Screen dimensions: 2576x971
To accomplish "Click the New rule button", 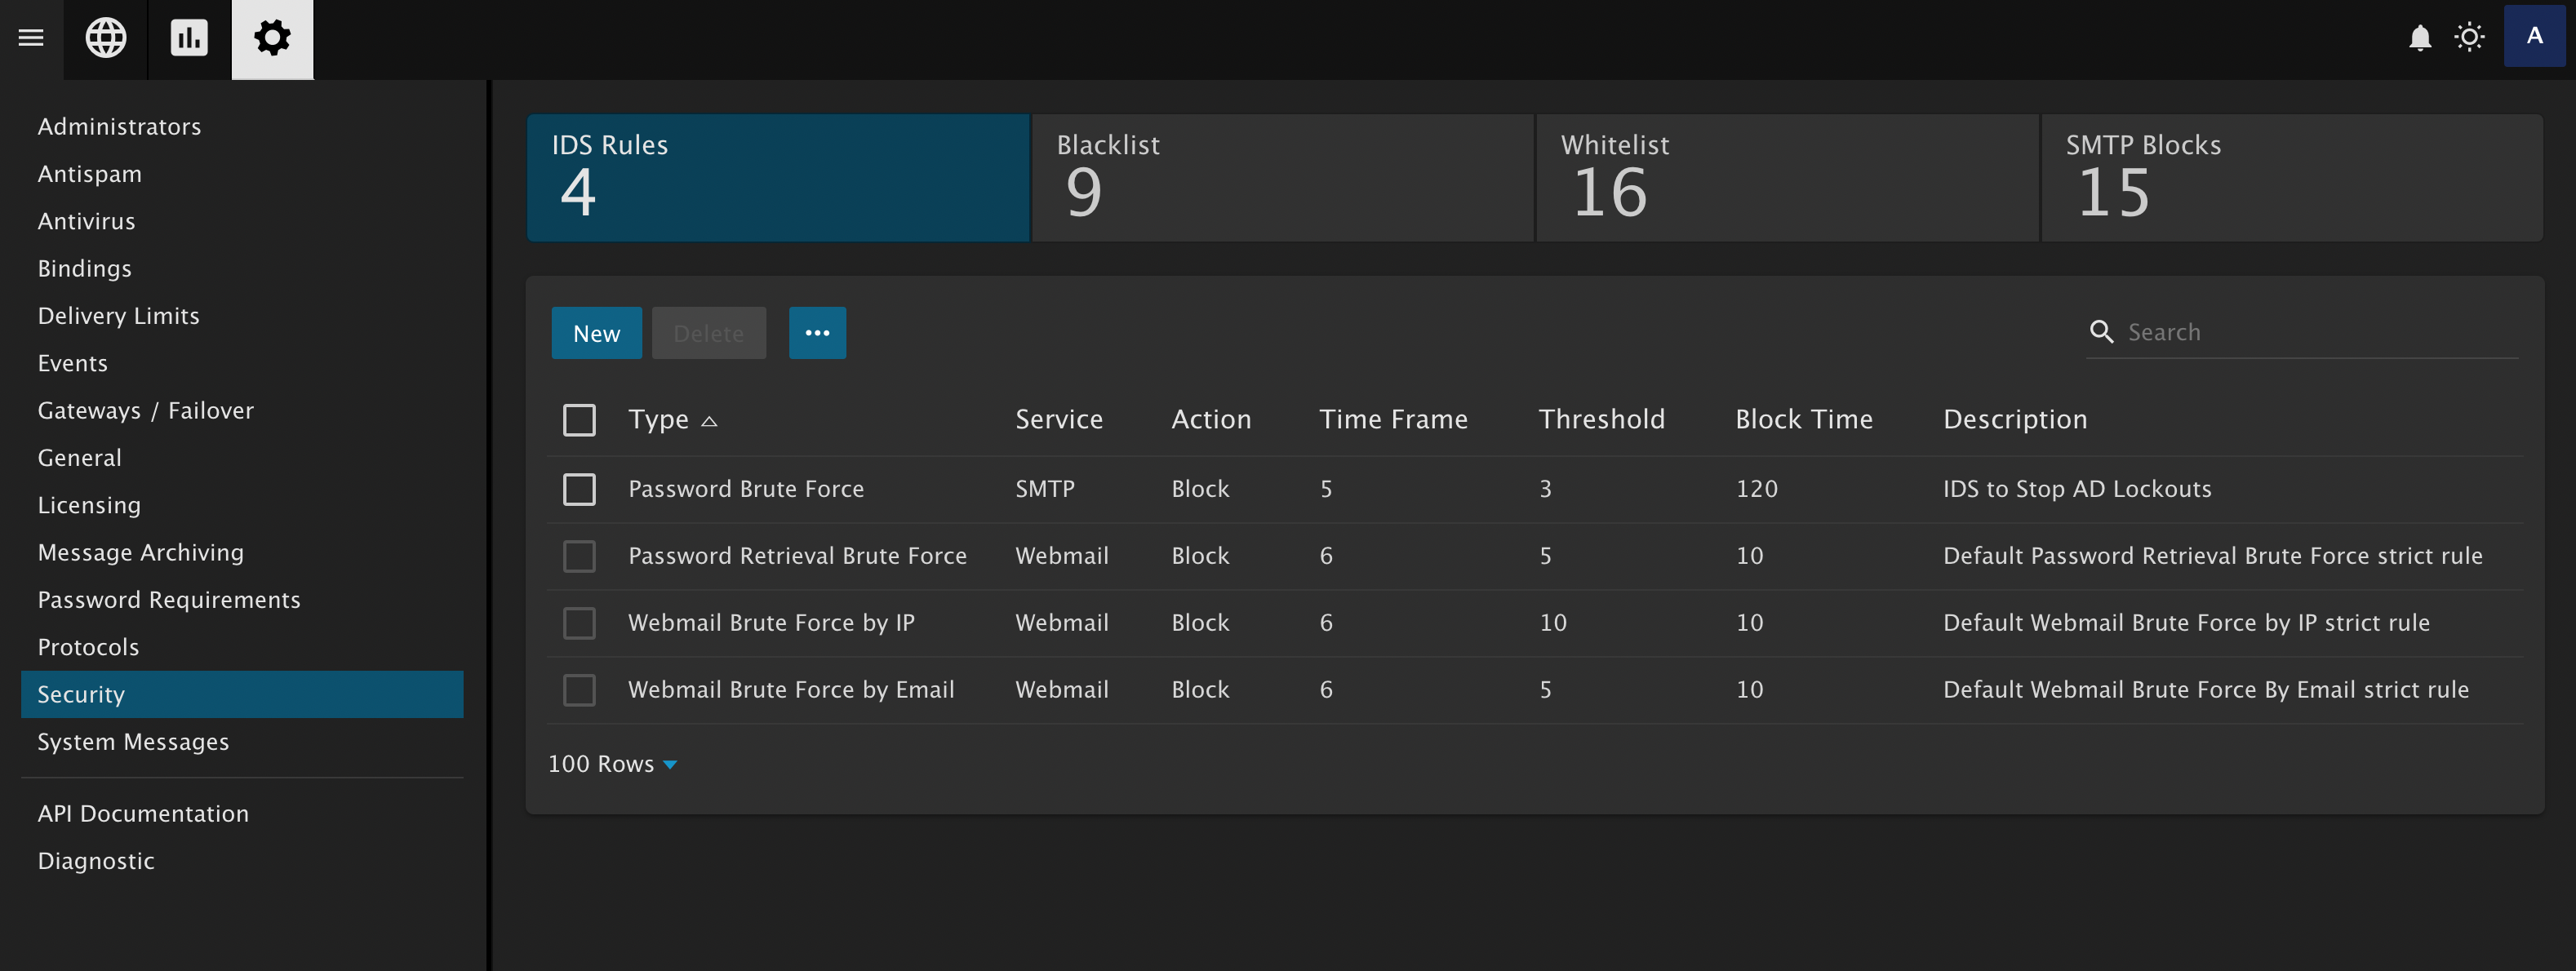I will coord(596,333).
